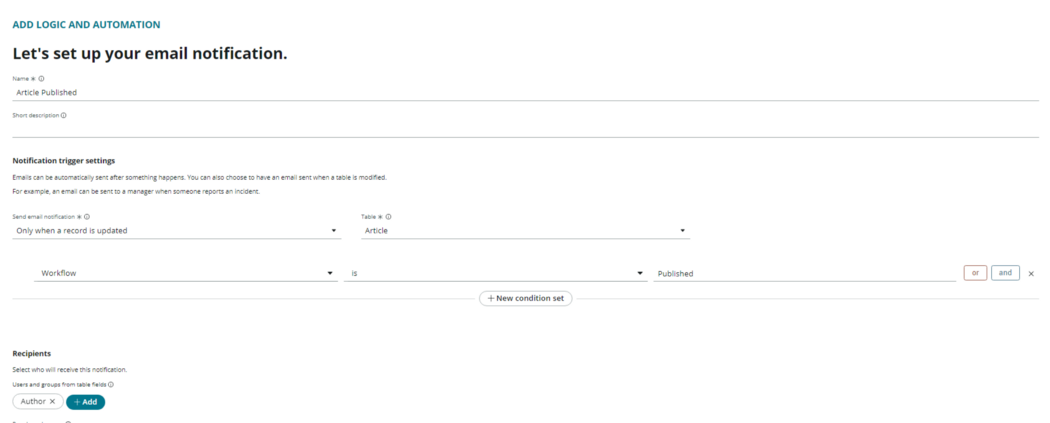
Task: Click the Name field containing Article Published
Action: tap(526, 92)
